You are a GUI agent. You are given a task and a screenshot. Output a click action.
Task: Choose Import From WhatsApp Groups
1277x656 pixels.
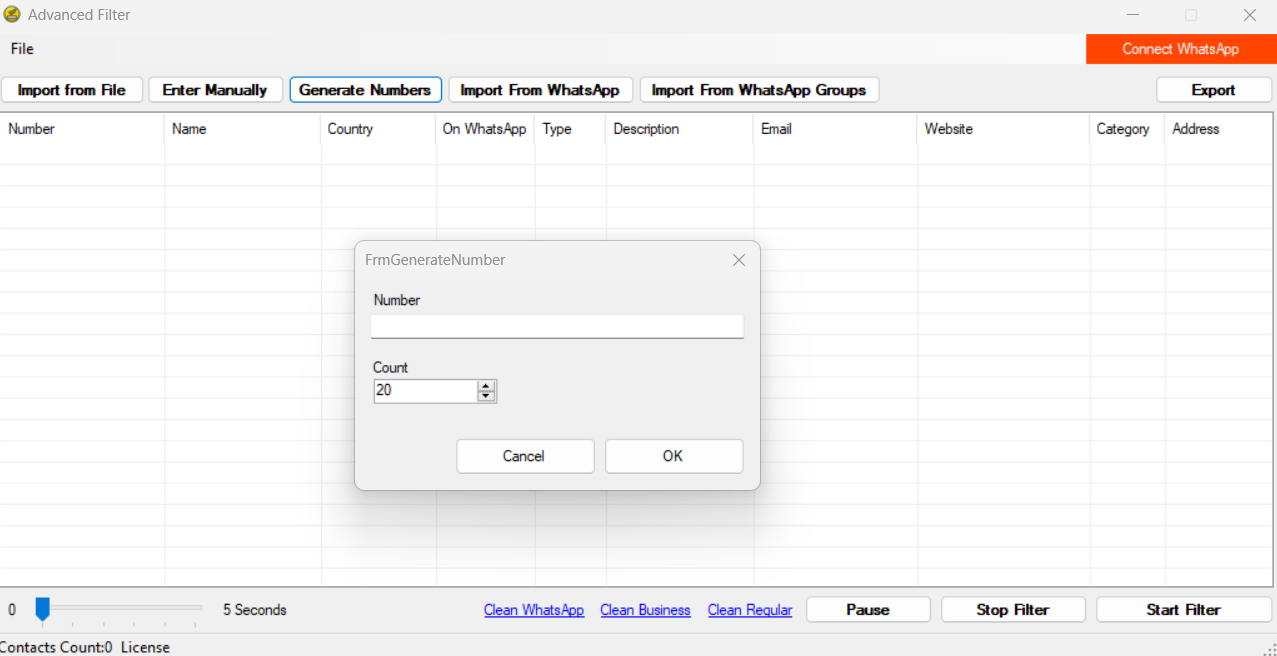tap(758, 90)
